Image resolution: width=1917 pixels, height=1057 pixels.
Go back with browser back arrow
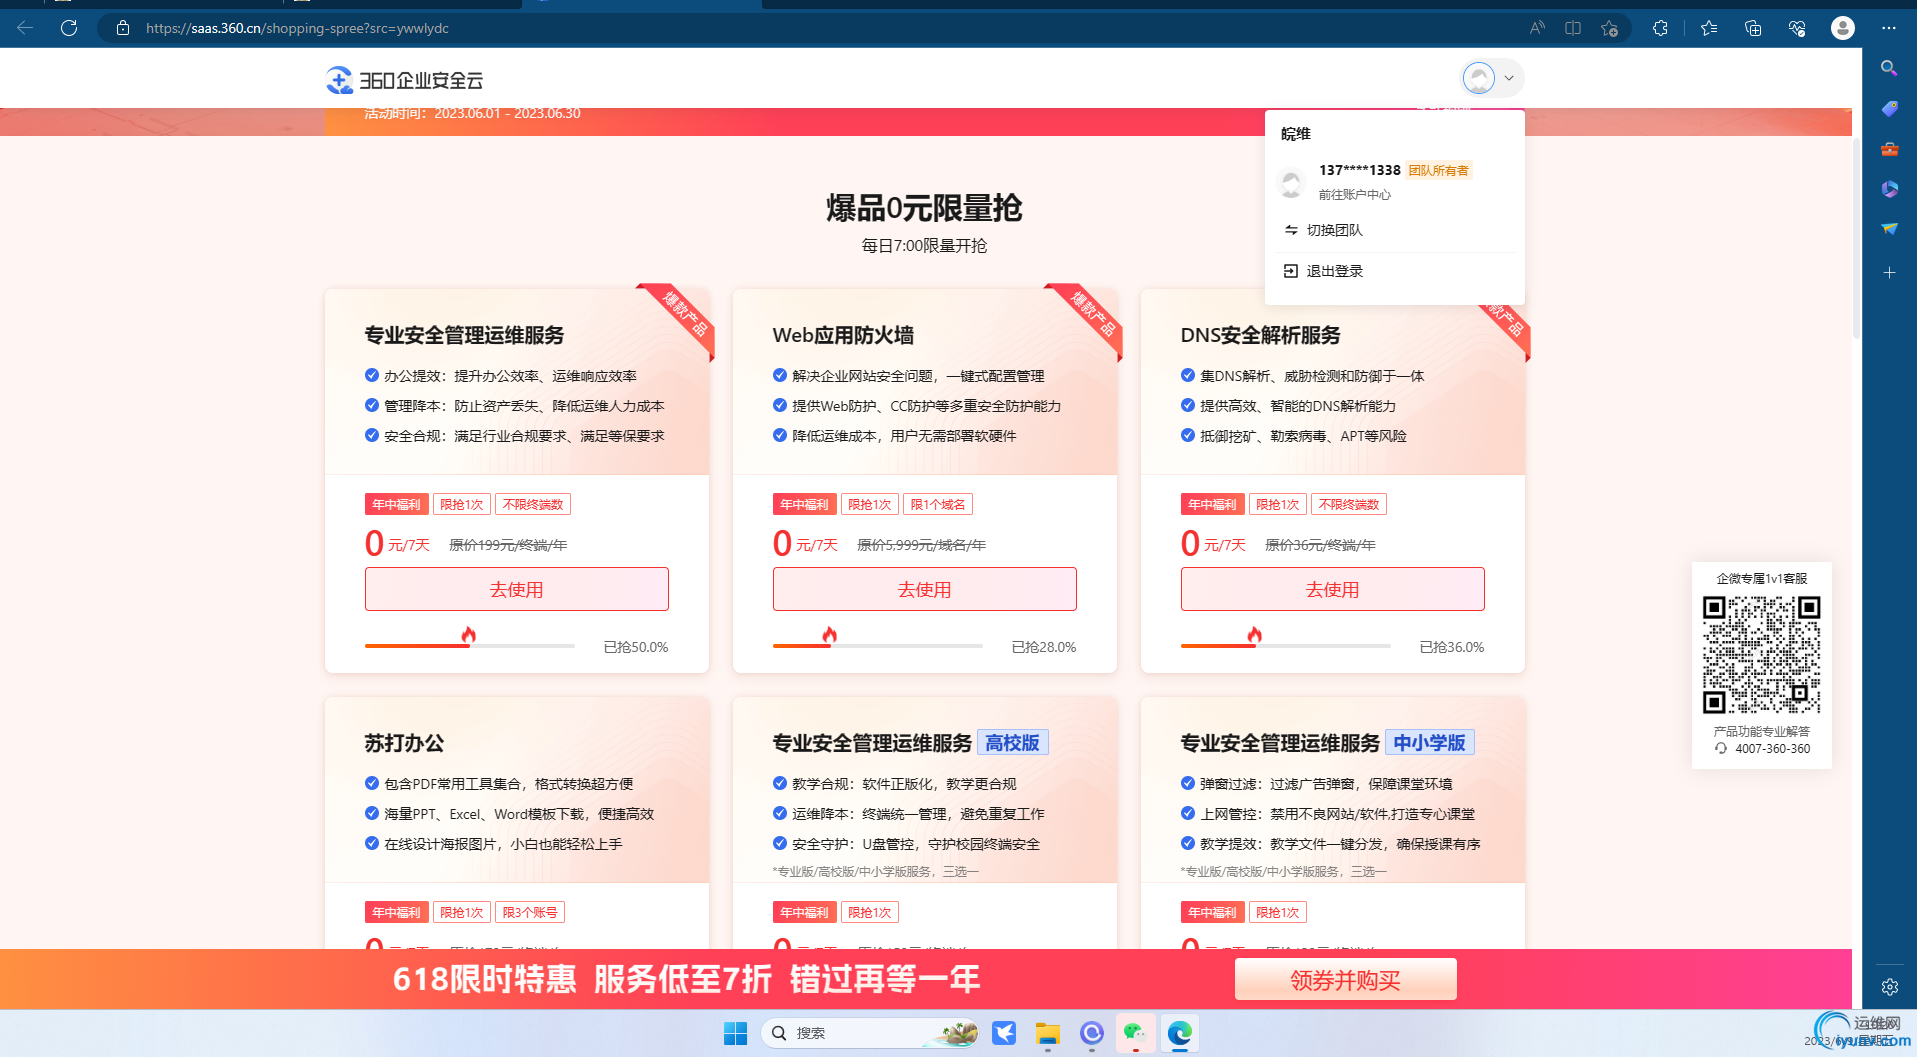pos(25,28)
